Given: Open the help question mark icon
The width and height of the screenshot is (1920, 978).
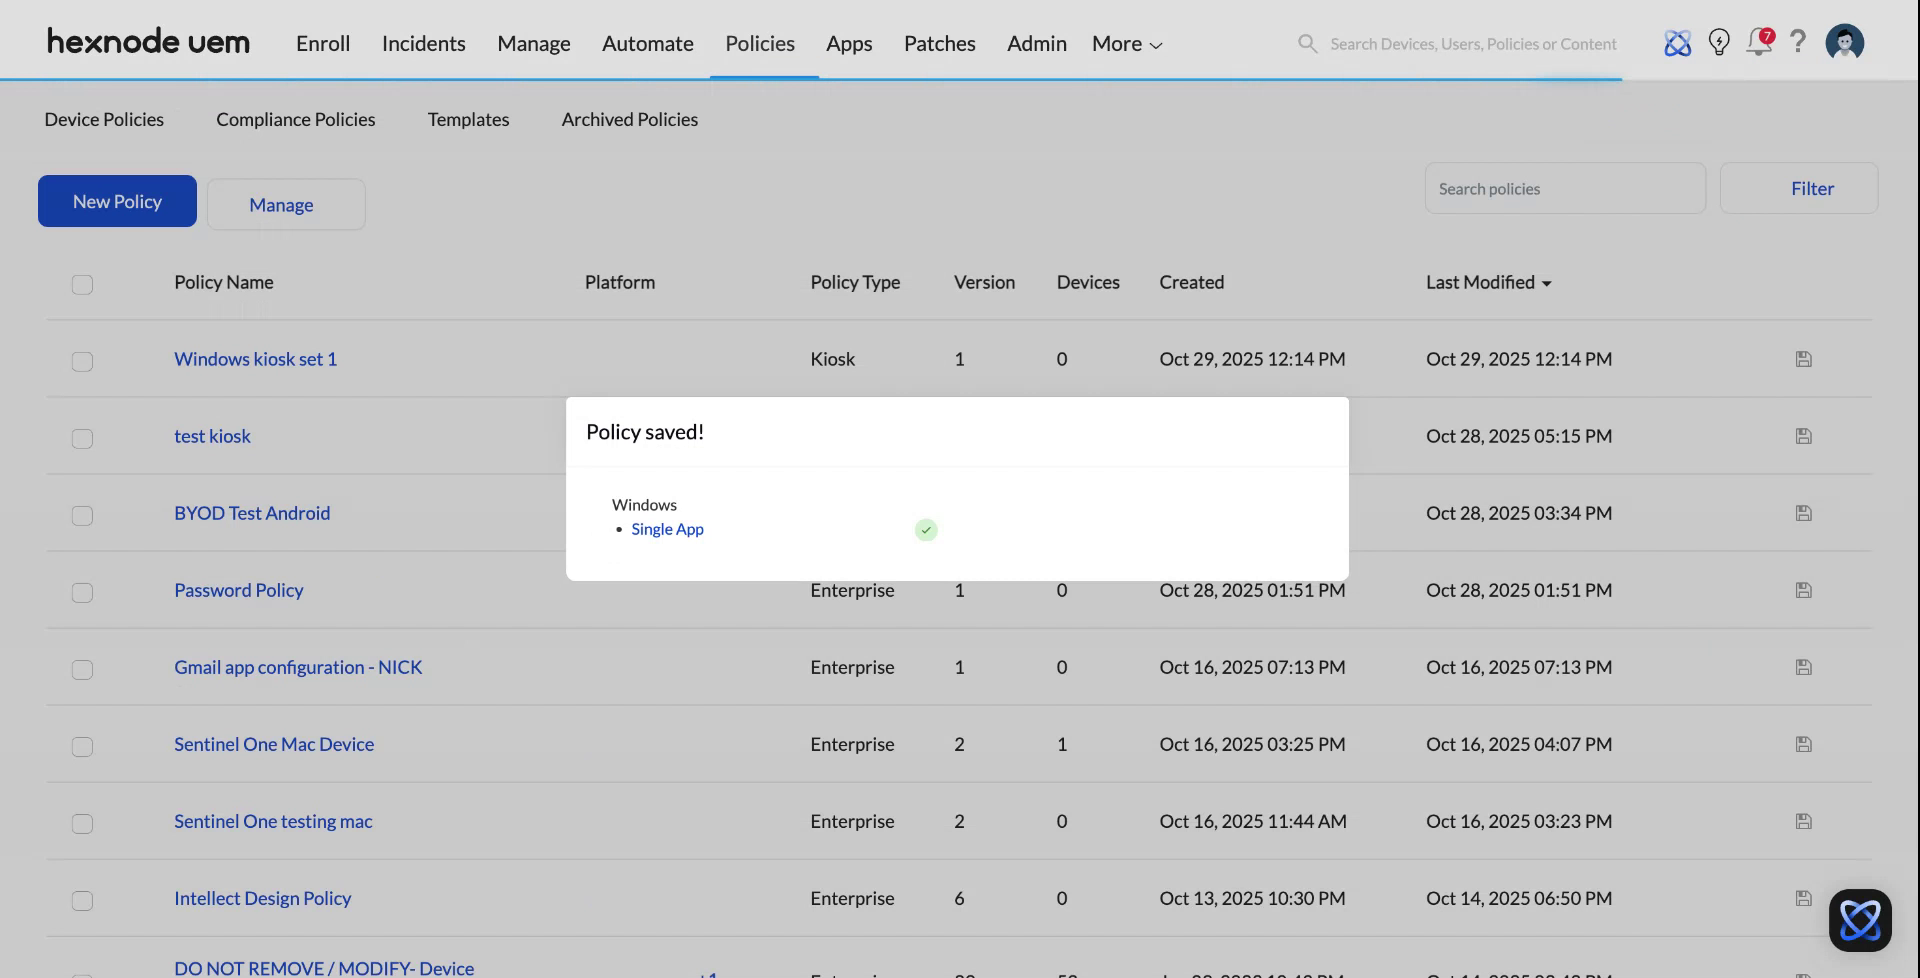Looking at the screenshot, I should coord(1799,42).
